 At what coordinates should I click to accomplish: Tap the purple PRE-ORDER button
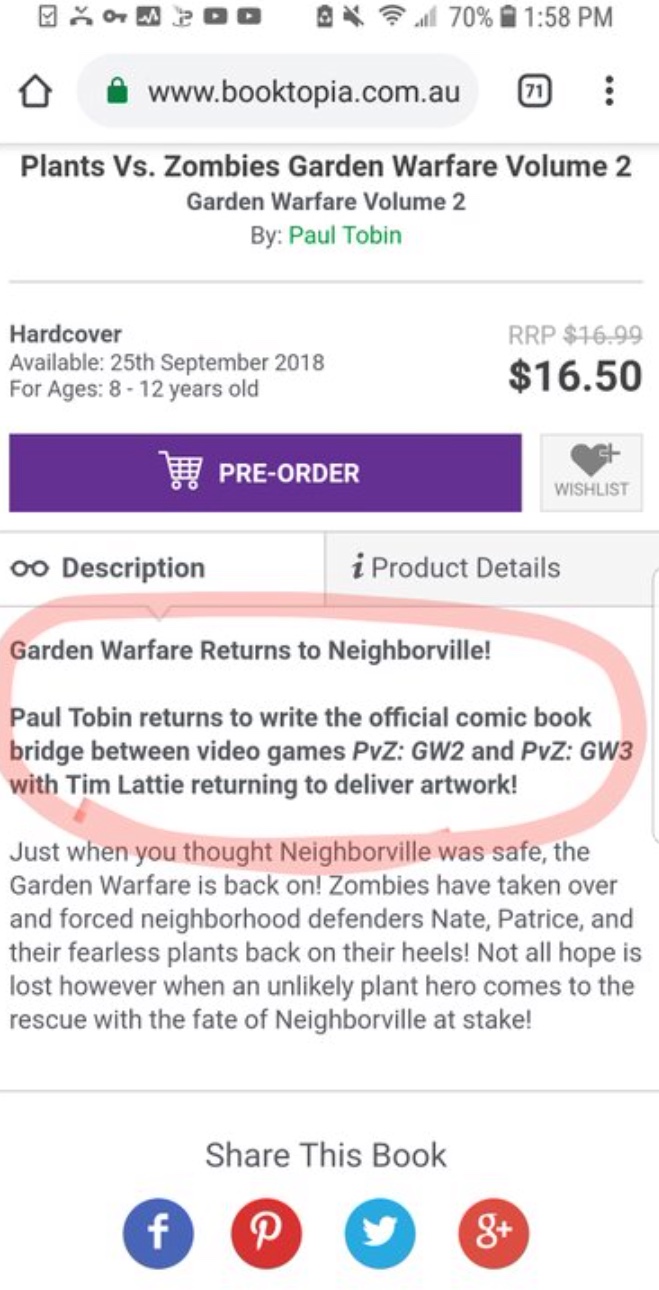pos(265,473)
